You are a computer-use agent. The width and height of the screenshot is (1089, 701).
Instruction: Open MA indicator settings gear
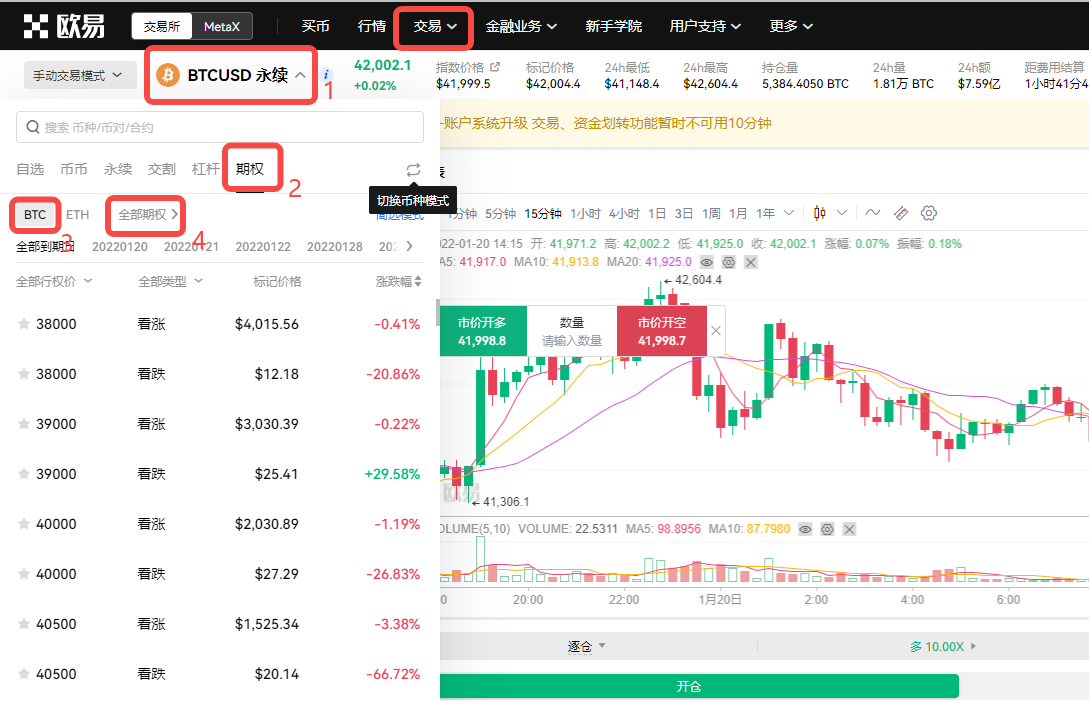click(x=729, y=262)
